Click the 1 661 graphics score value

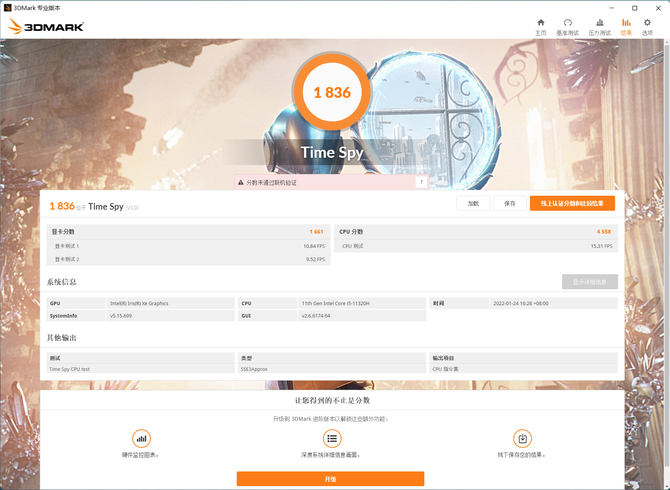point(317,232)
